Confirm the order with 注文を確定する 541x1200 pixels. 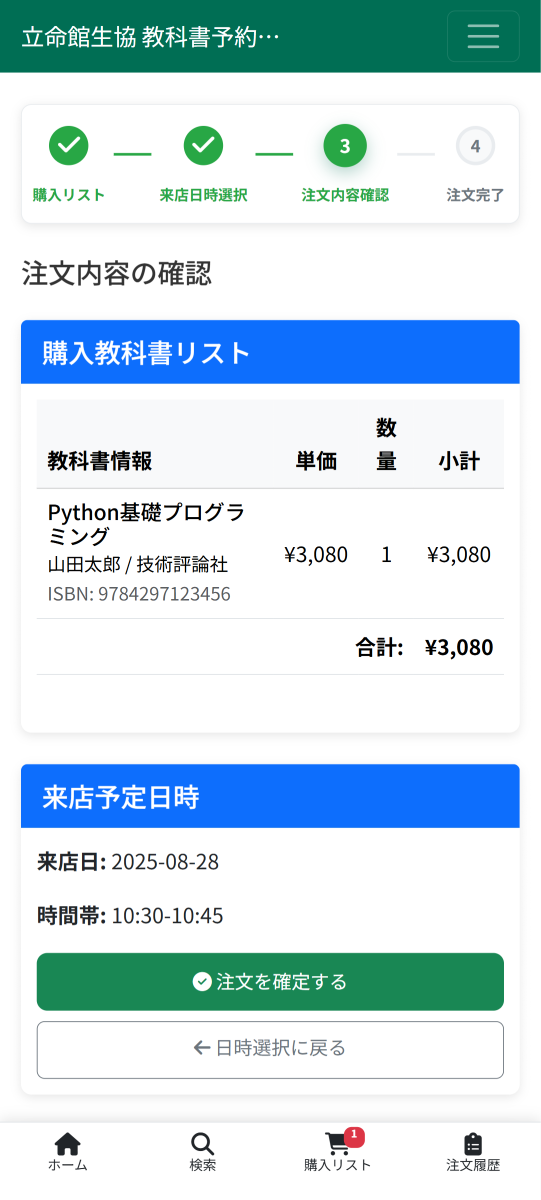click(x=270, y=982)
